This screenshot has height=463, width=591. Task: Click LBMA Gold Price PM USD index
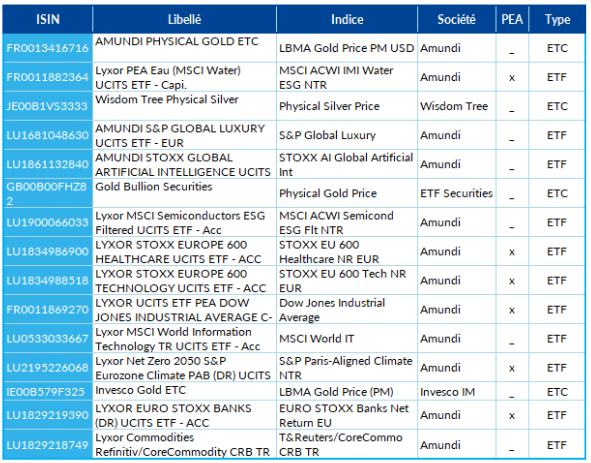click(x=346, y=48)
